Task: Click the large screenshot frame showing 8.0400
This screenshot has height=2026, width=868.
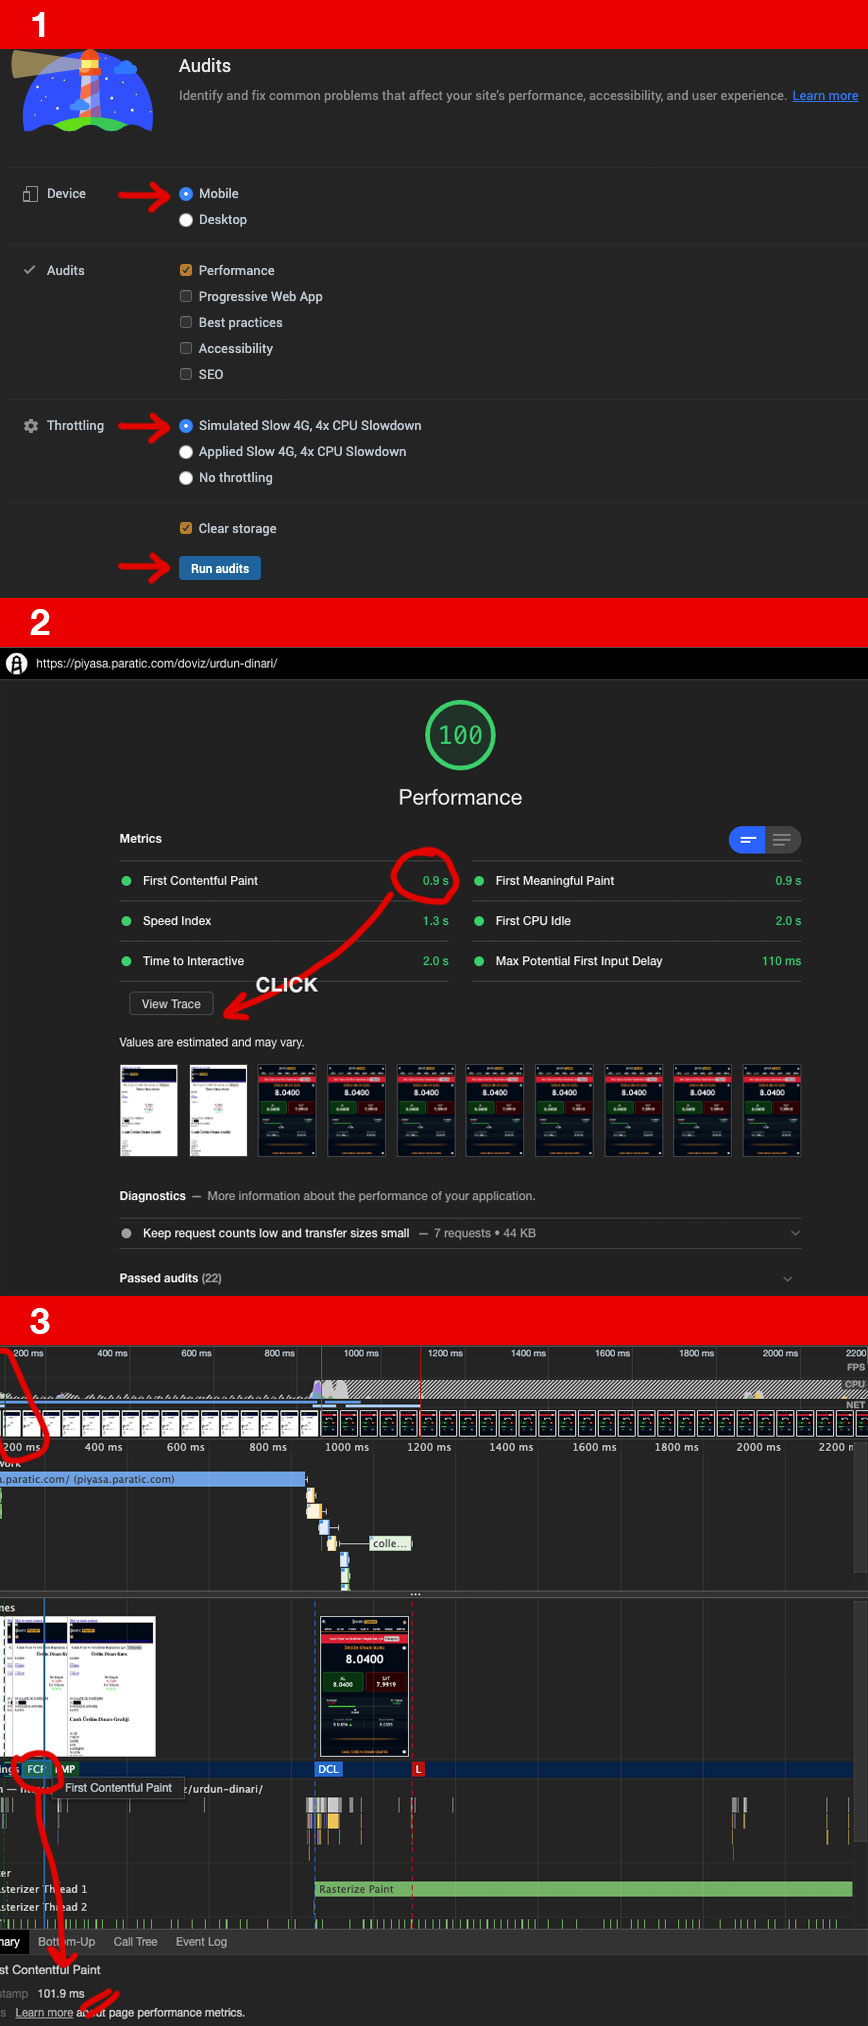Action: point(365,1687)
